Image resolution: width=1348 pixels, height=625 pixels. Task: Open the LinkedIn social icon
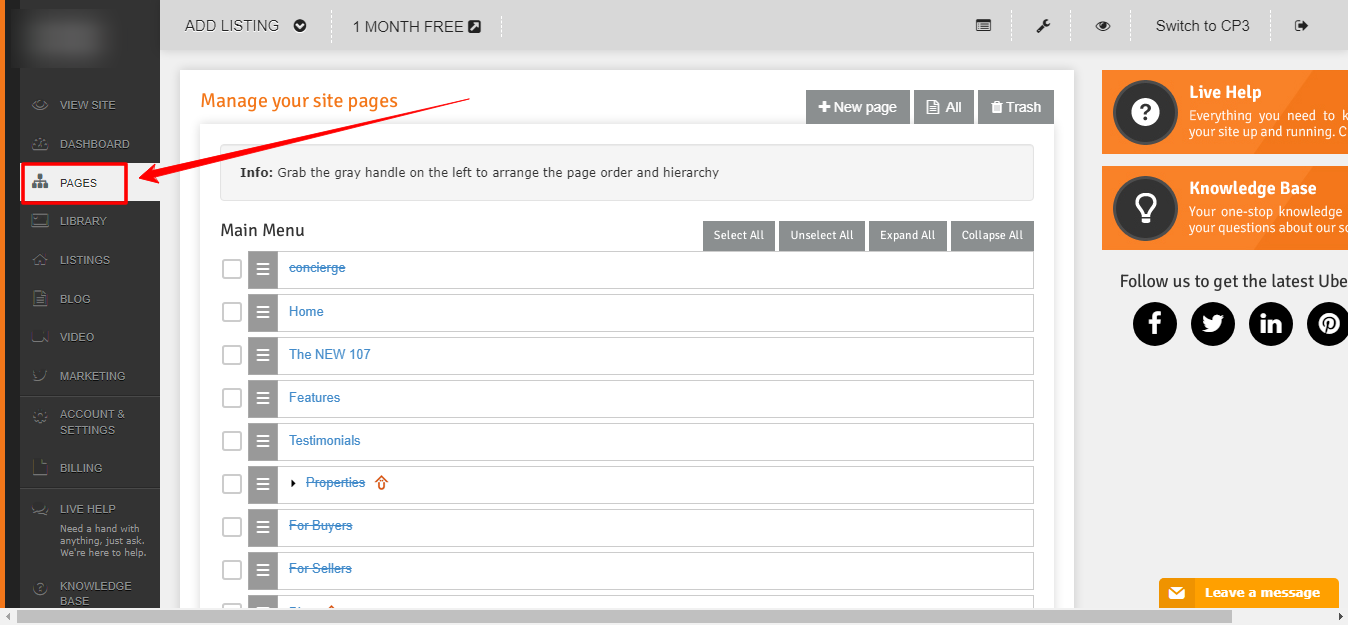(1271, 324)
